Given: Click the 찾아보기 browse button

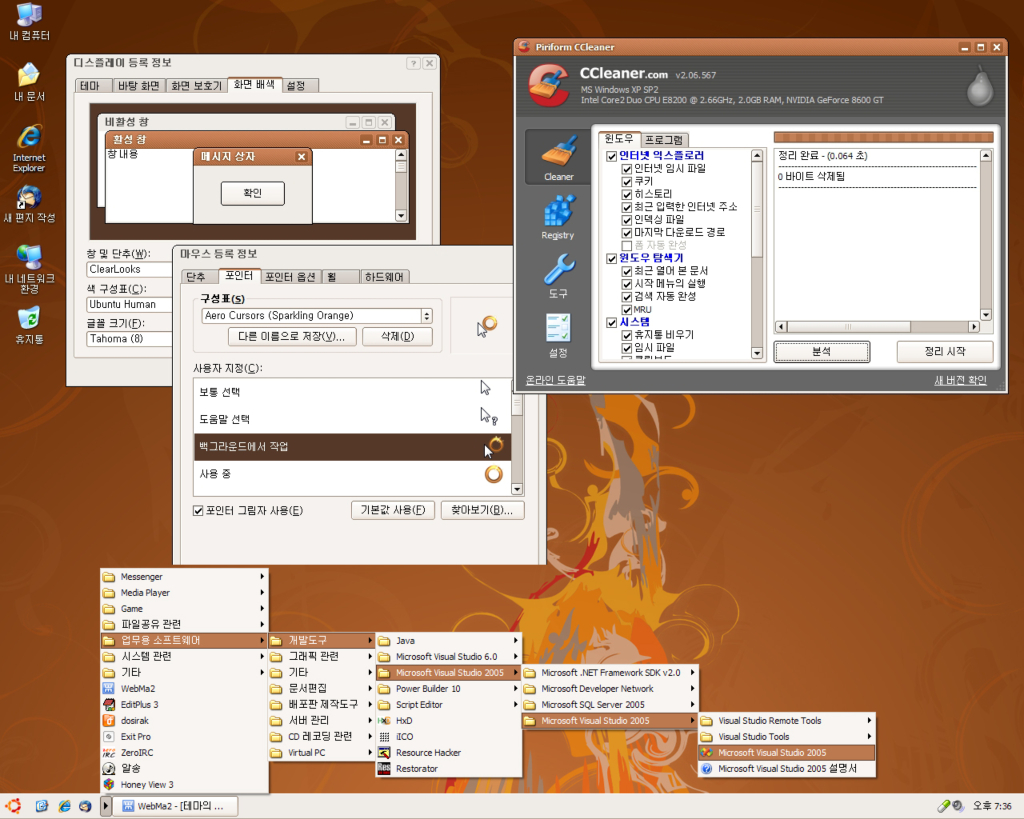Looking at the screenshot, I should point(482,510).
